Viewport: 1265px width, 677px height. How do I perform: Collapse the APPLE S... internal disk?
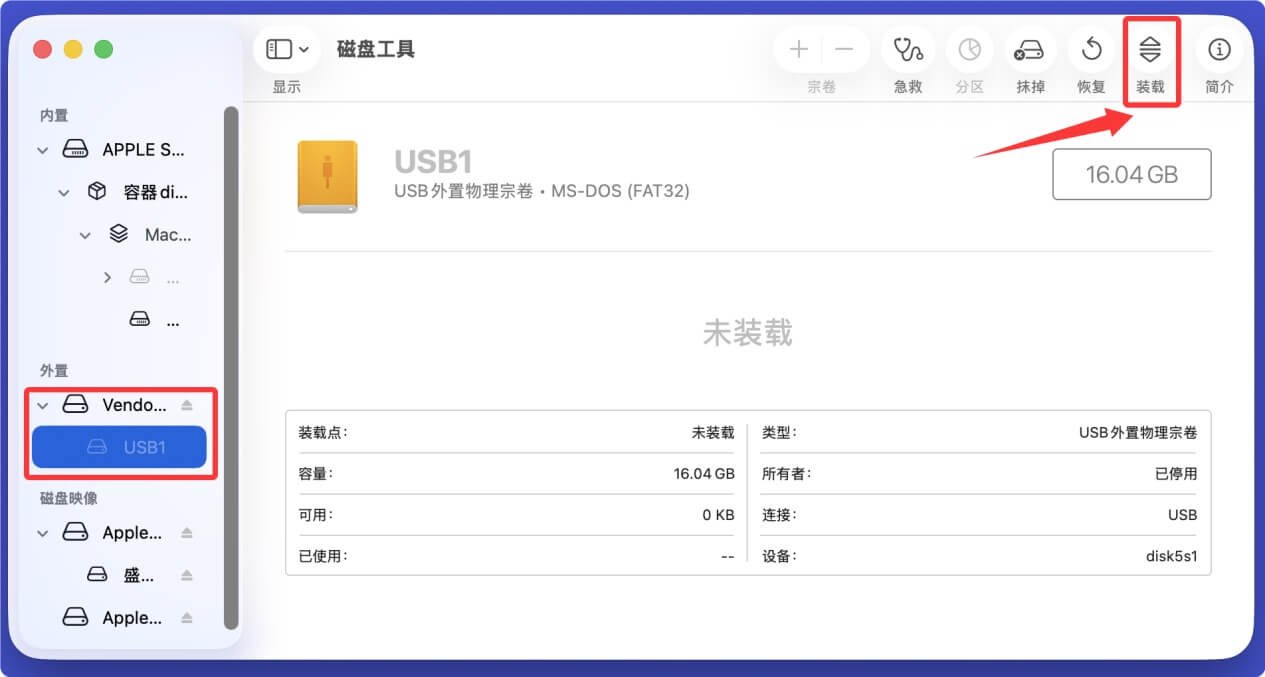pyautogui.click(x=42, y=149)
